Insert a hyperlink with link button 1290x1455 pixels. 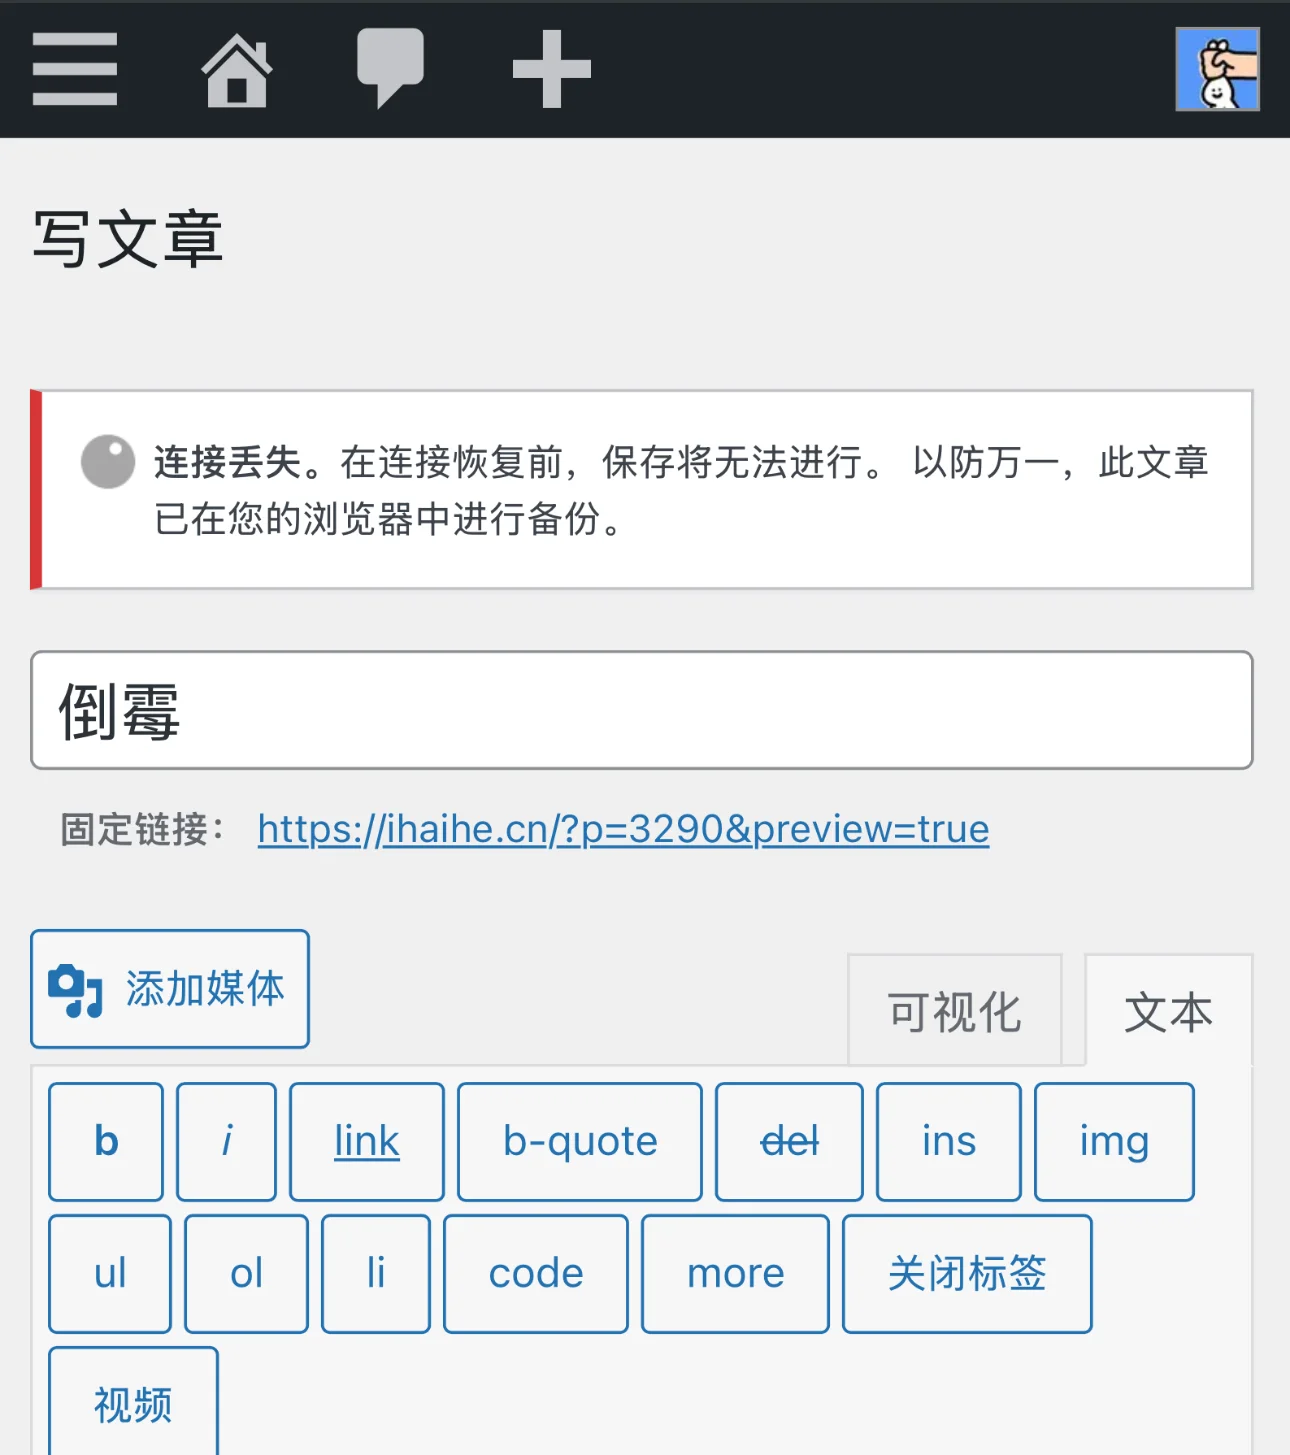tap(367, 1141)
